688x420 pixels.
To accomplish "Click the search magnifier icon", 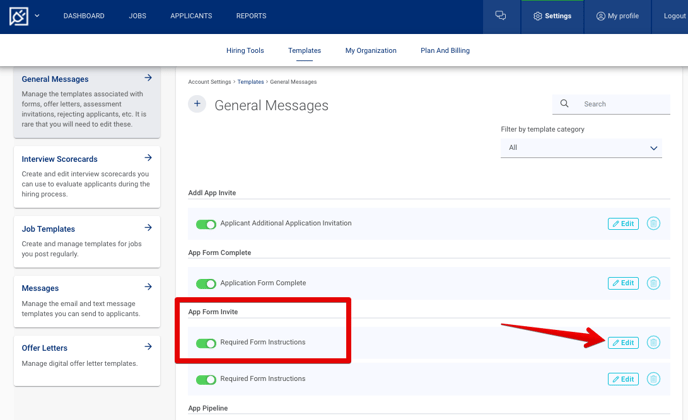I will click(x=564, y=104).
